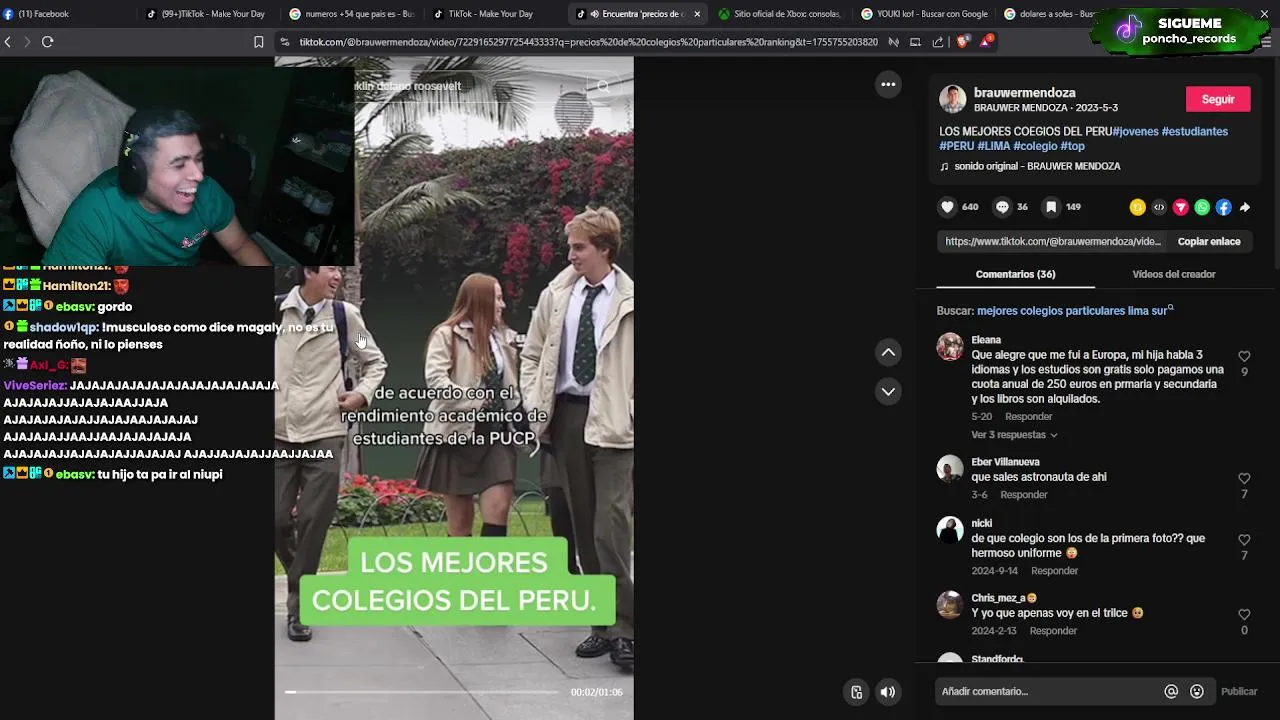Open brauwermendoza profile name link
The width and height of the screenshot is (1280, 720).
[1024, 92]
